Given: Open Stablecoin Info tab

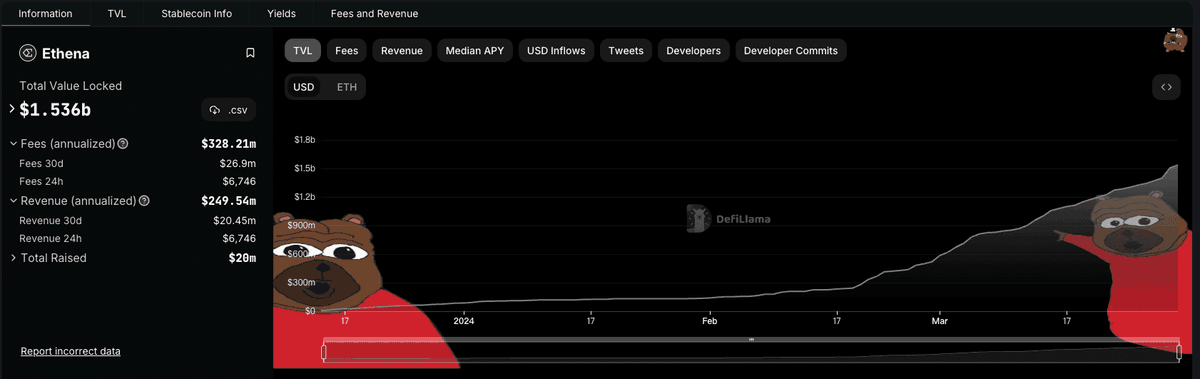Looking at the screenshot, I should (197, 14).
